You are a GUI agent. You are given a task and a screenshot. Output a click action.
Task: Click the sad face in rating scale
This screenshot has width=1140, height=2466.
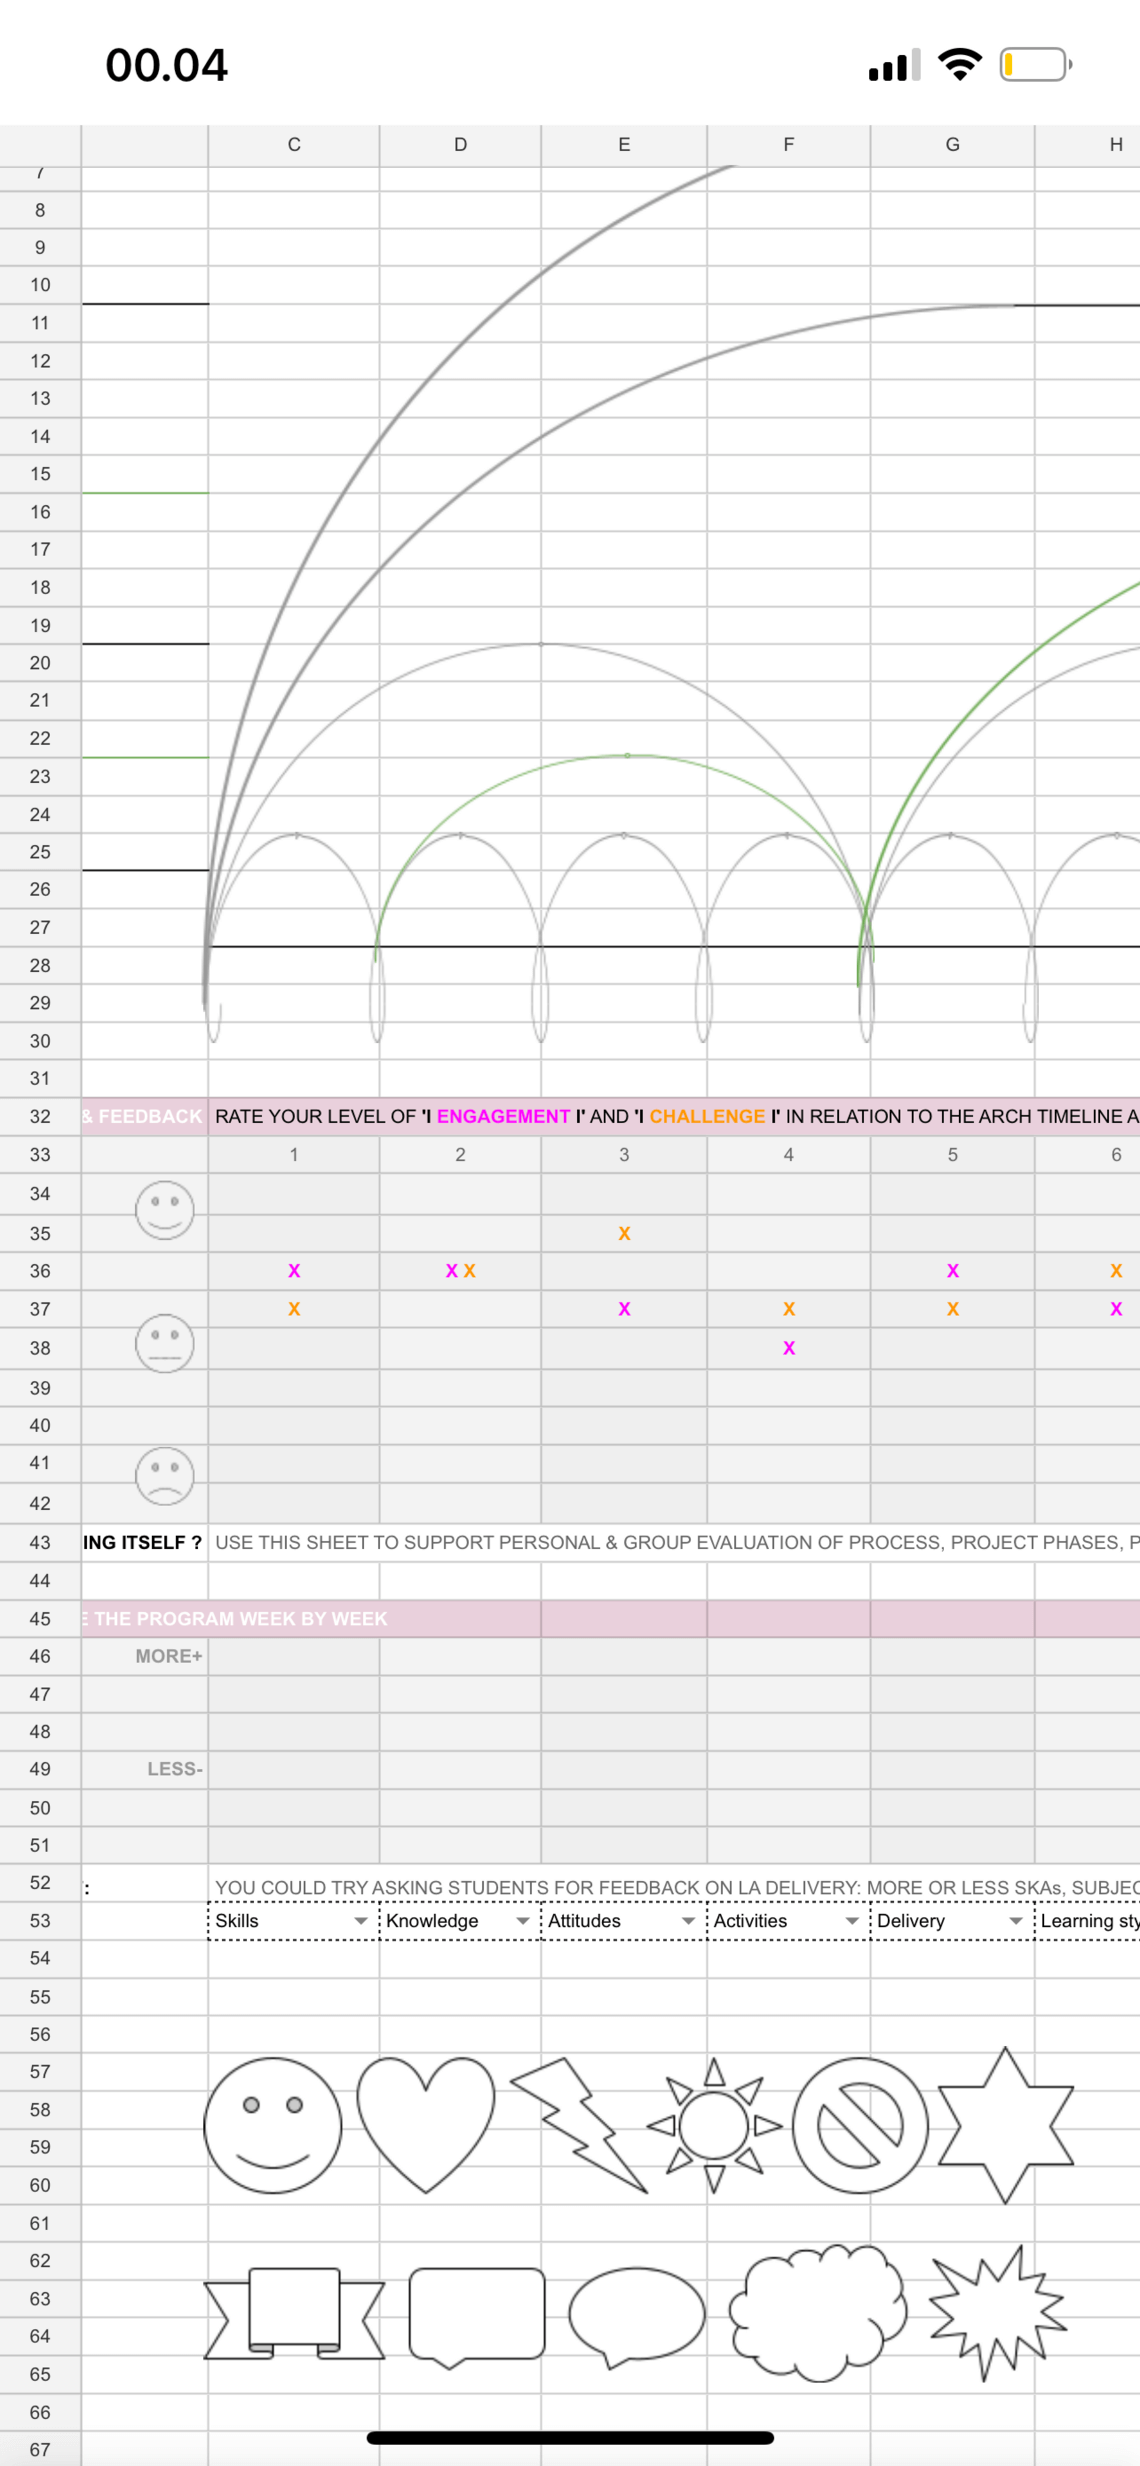click(165, 1475)
